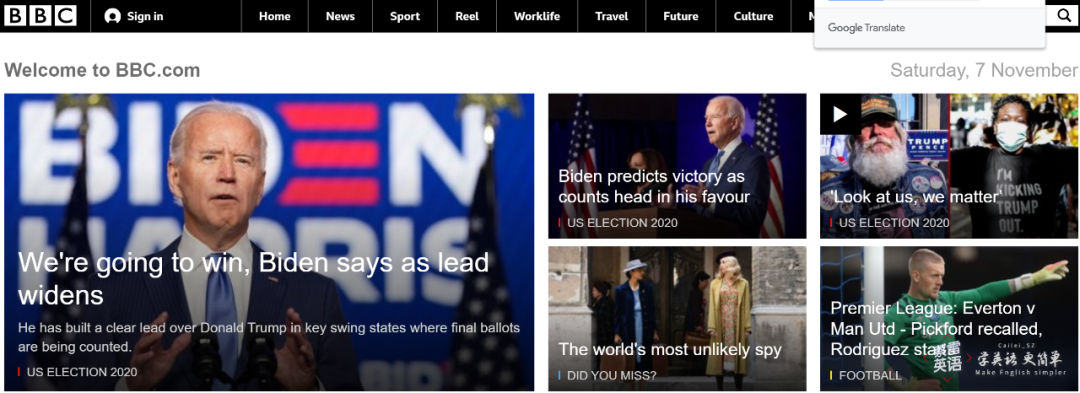Play the 'Look at us, we matter' video
This screenshot has height=393, width=1080.
(840, 114)
